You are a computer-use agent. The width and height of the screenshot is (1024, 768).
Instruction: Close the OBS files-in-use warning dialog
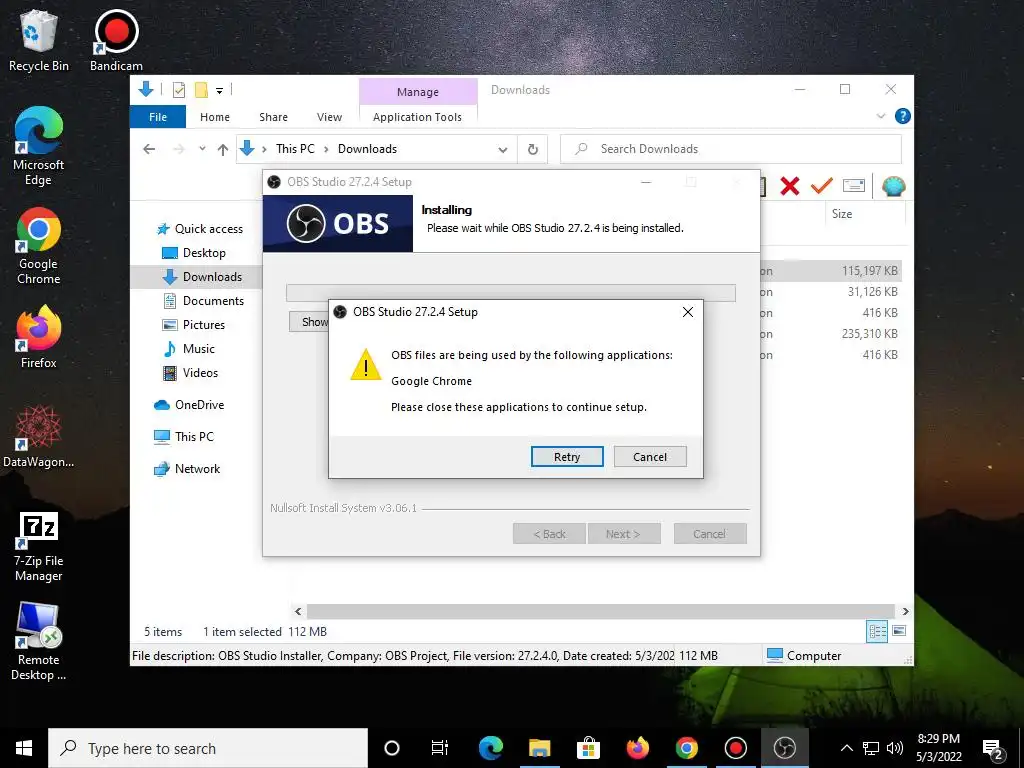click(x=688, y=312)
